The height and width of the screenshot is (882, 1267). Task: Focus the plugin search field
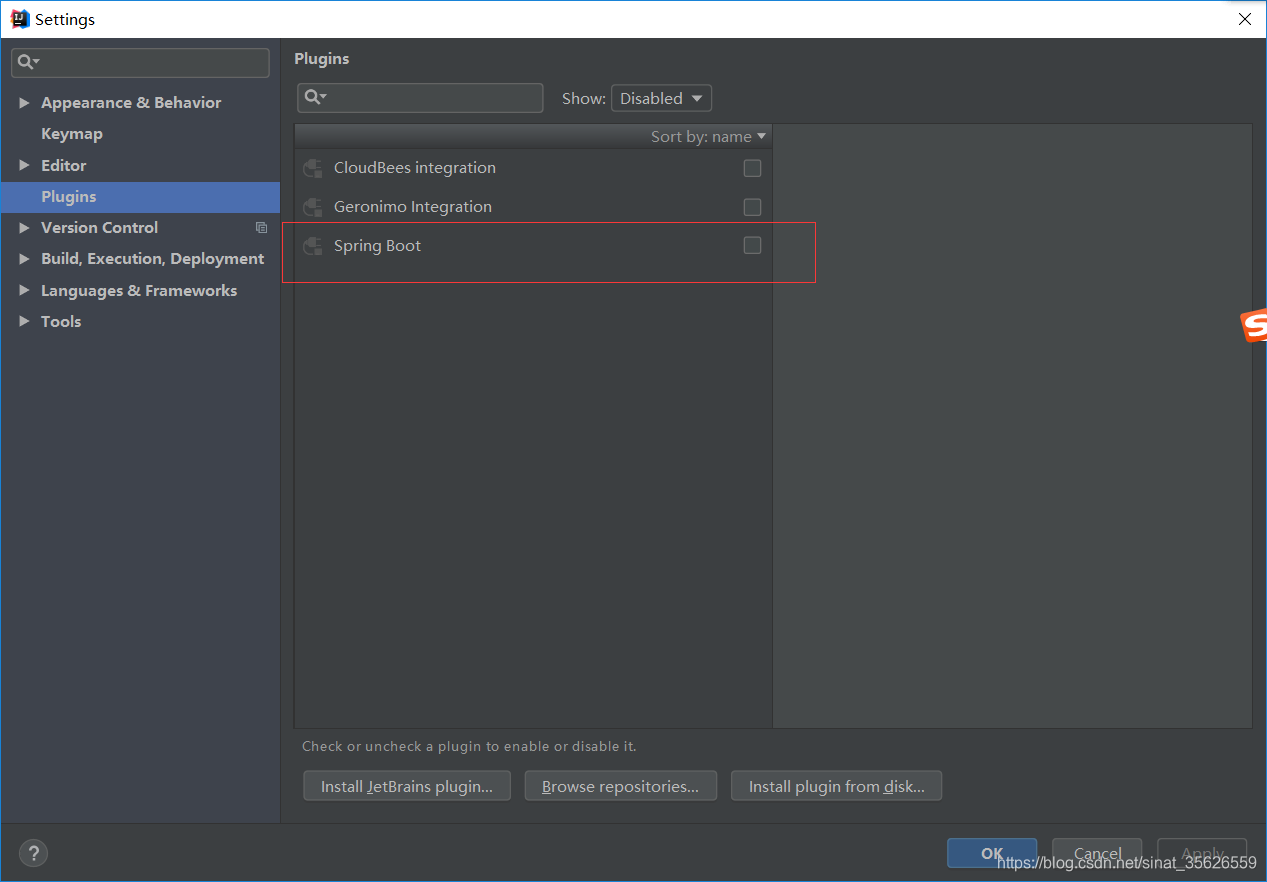coord(420,97)
